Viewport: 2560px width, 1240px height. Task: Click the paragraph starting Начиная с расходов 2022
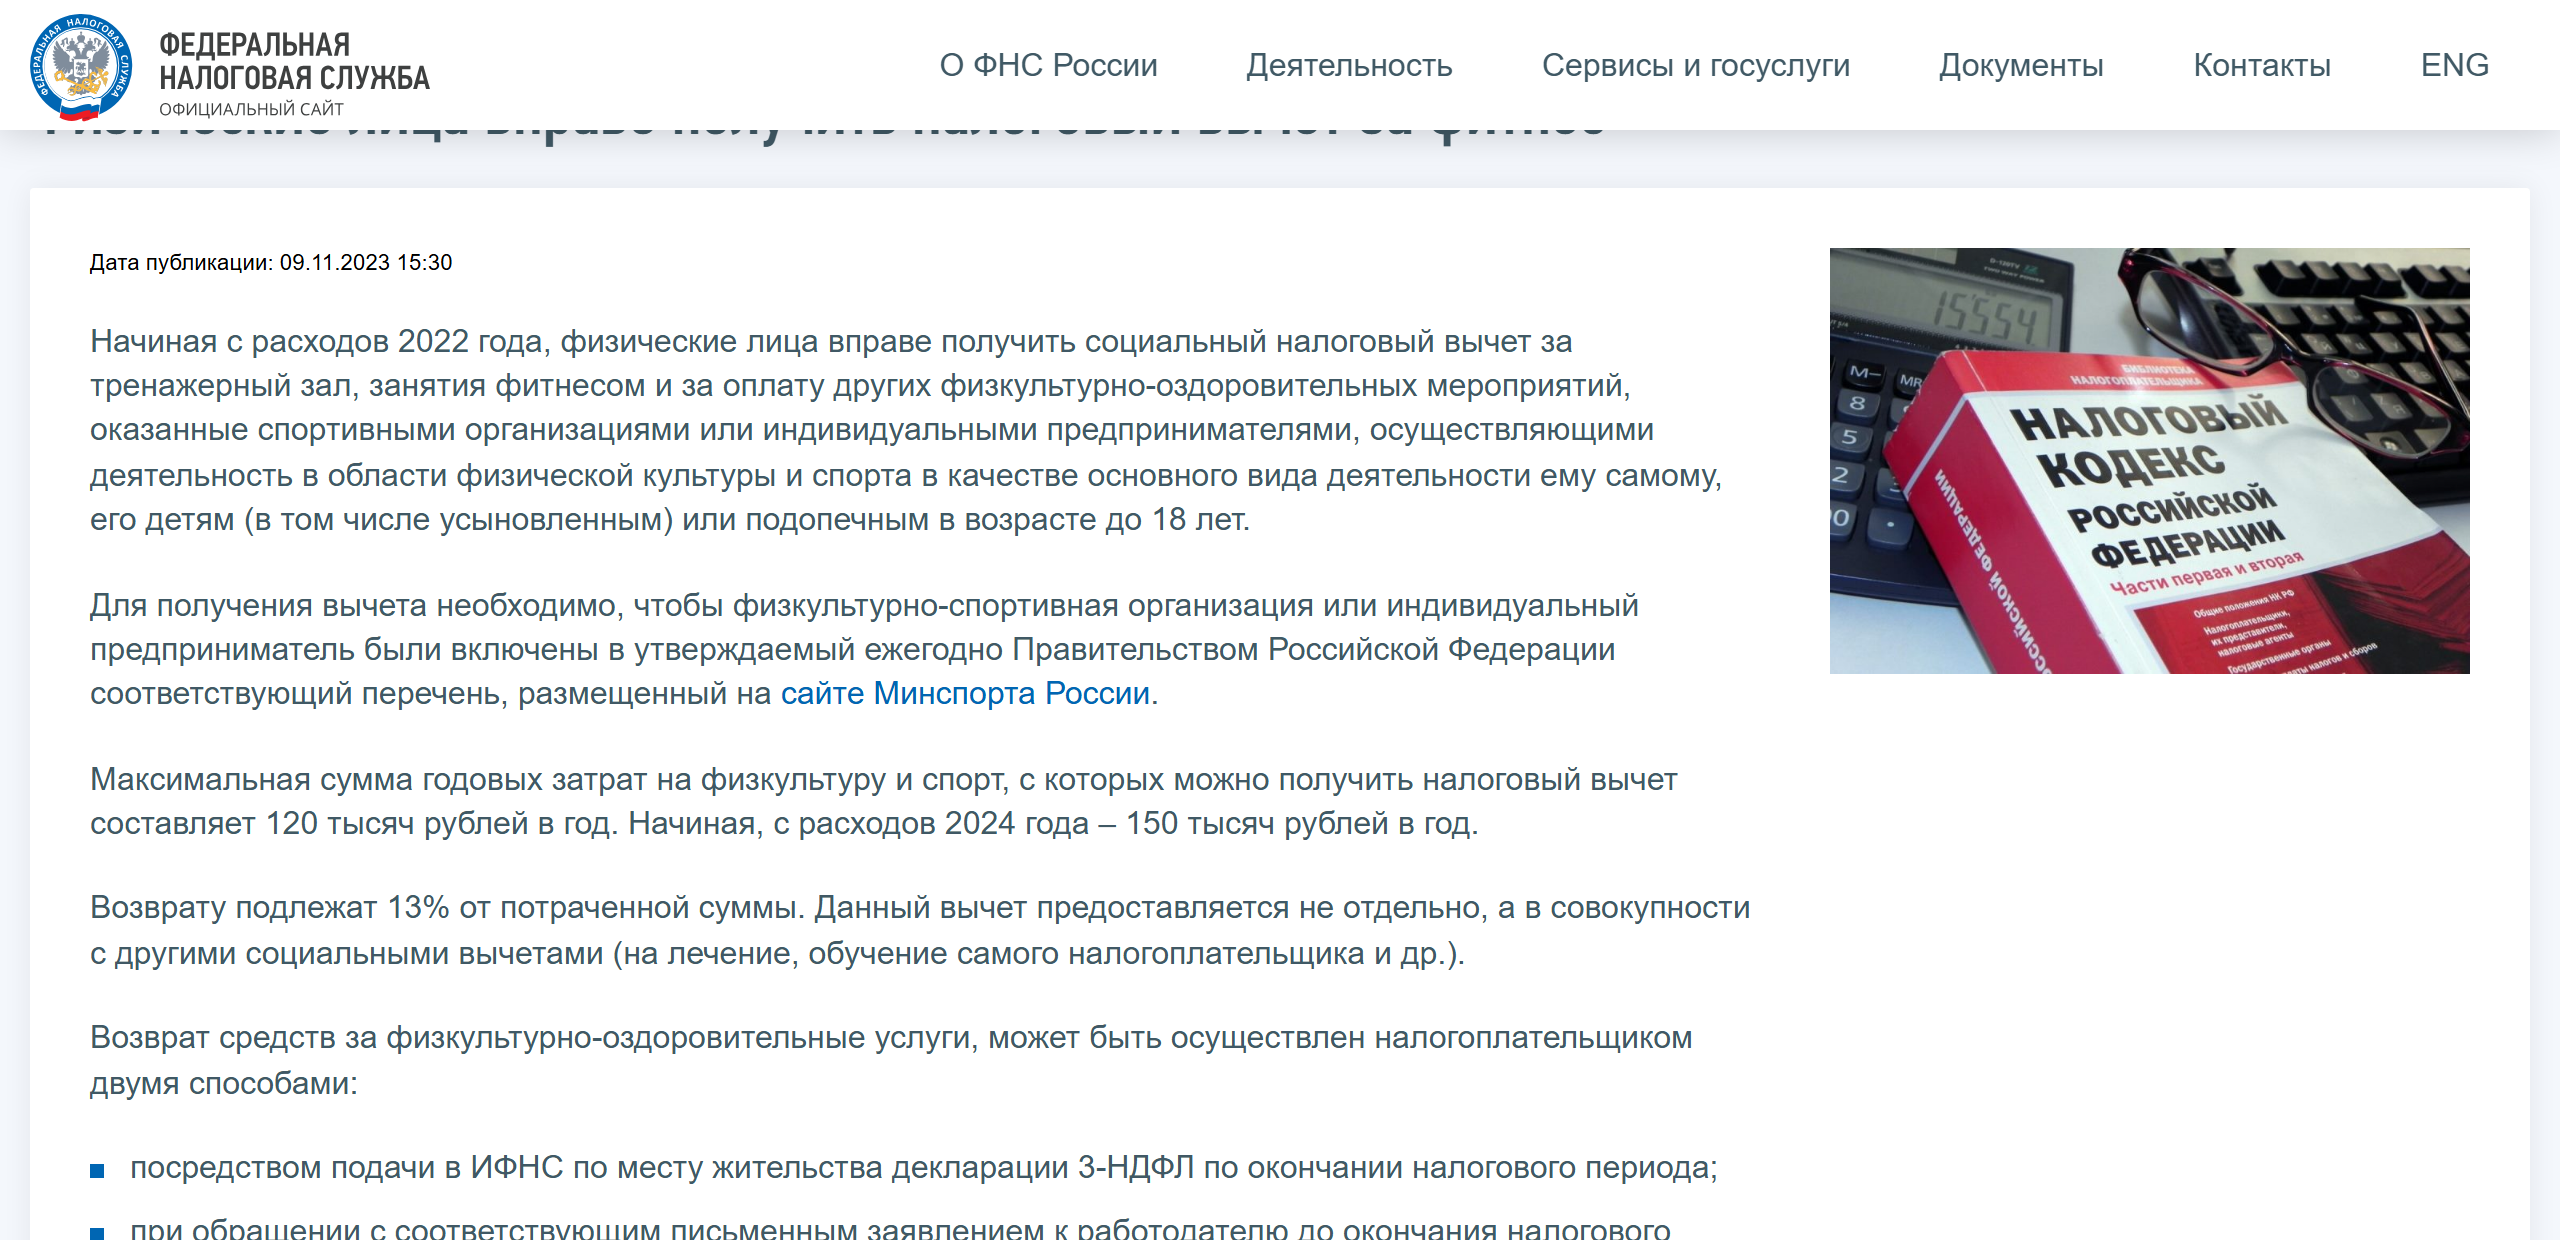906,430
